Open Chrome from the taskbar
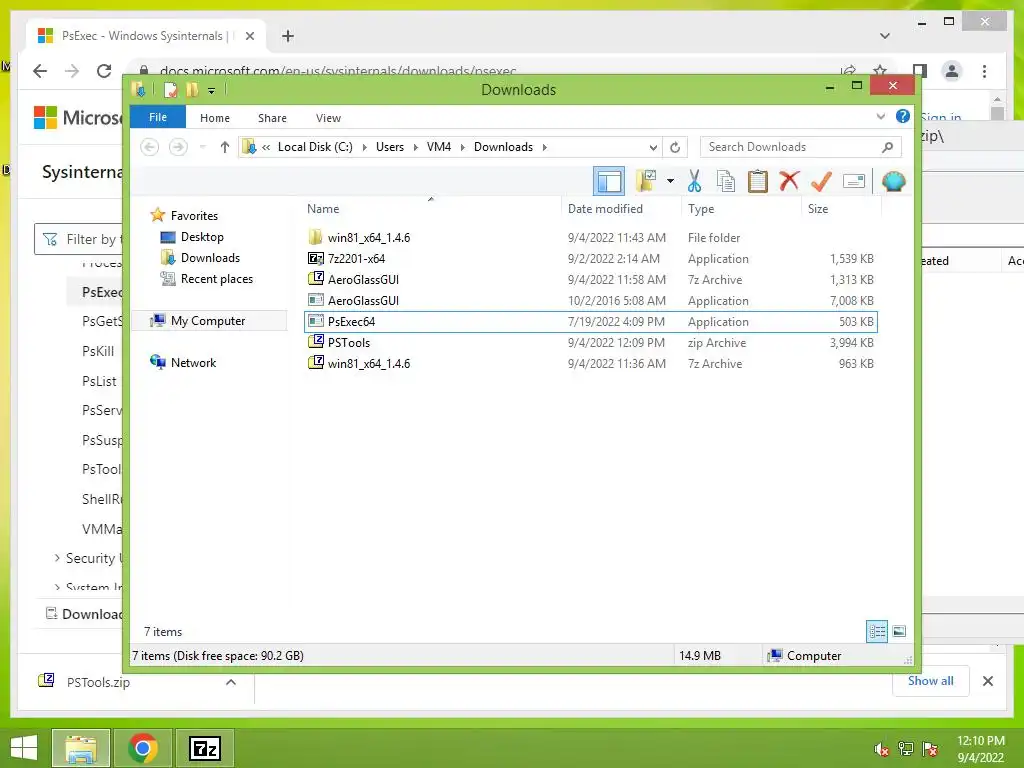Viewport: 1024px width, 768px height. pyautogui.click(x=142, y=748)
